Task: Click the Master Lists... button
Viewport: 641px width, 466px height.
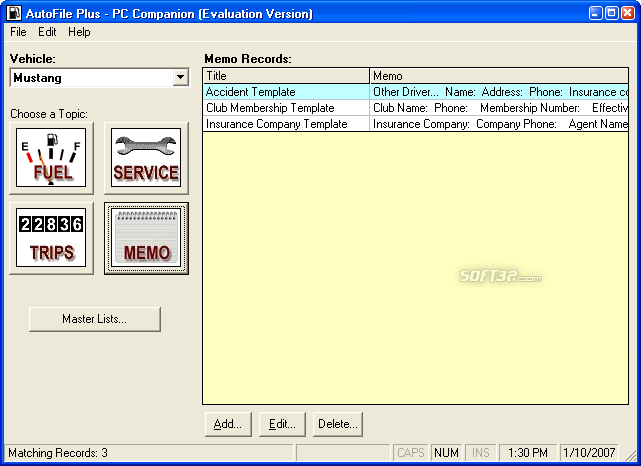Action: coord(94,319)
